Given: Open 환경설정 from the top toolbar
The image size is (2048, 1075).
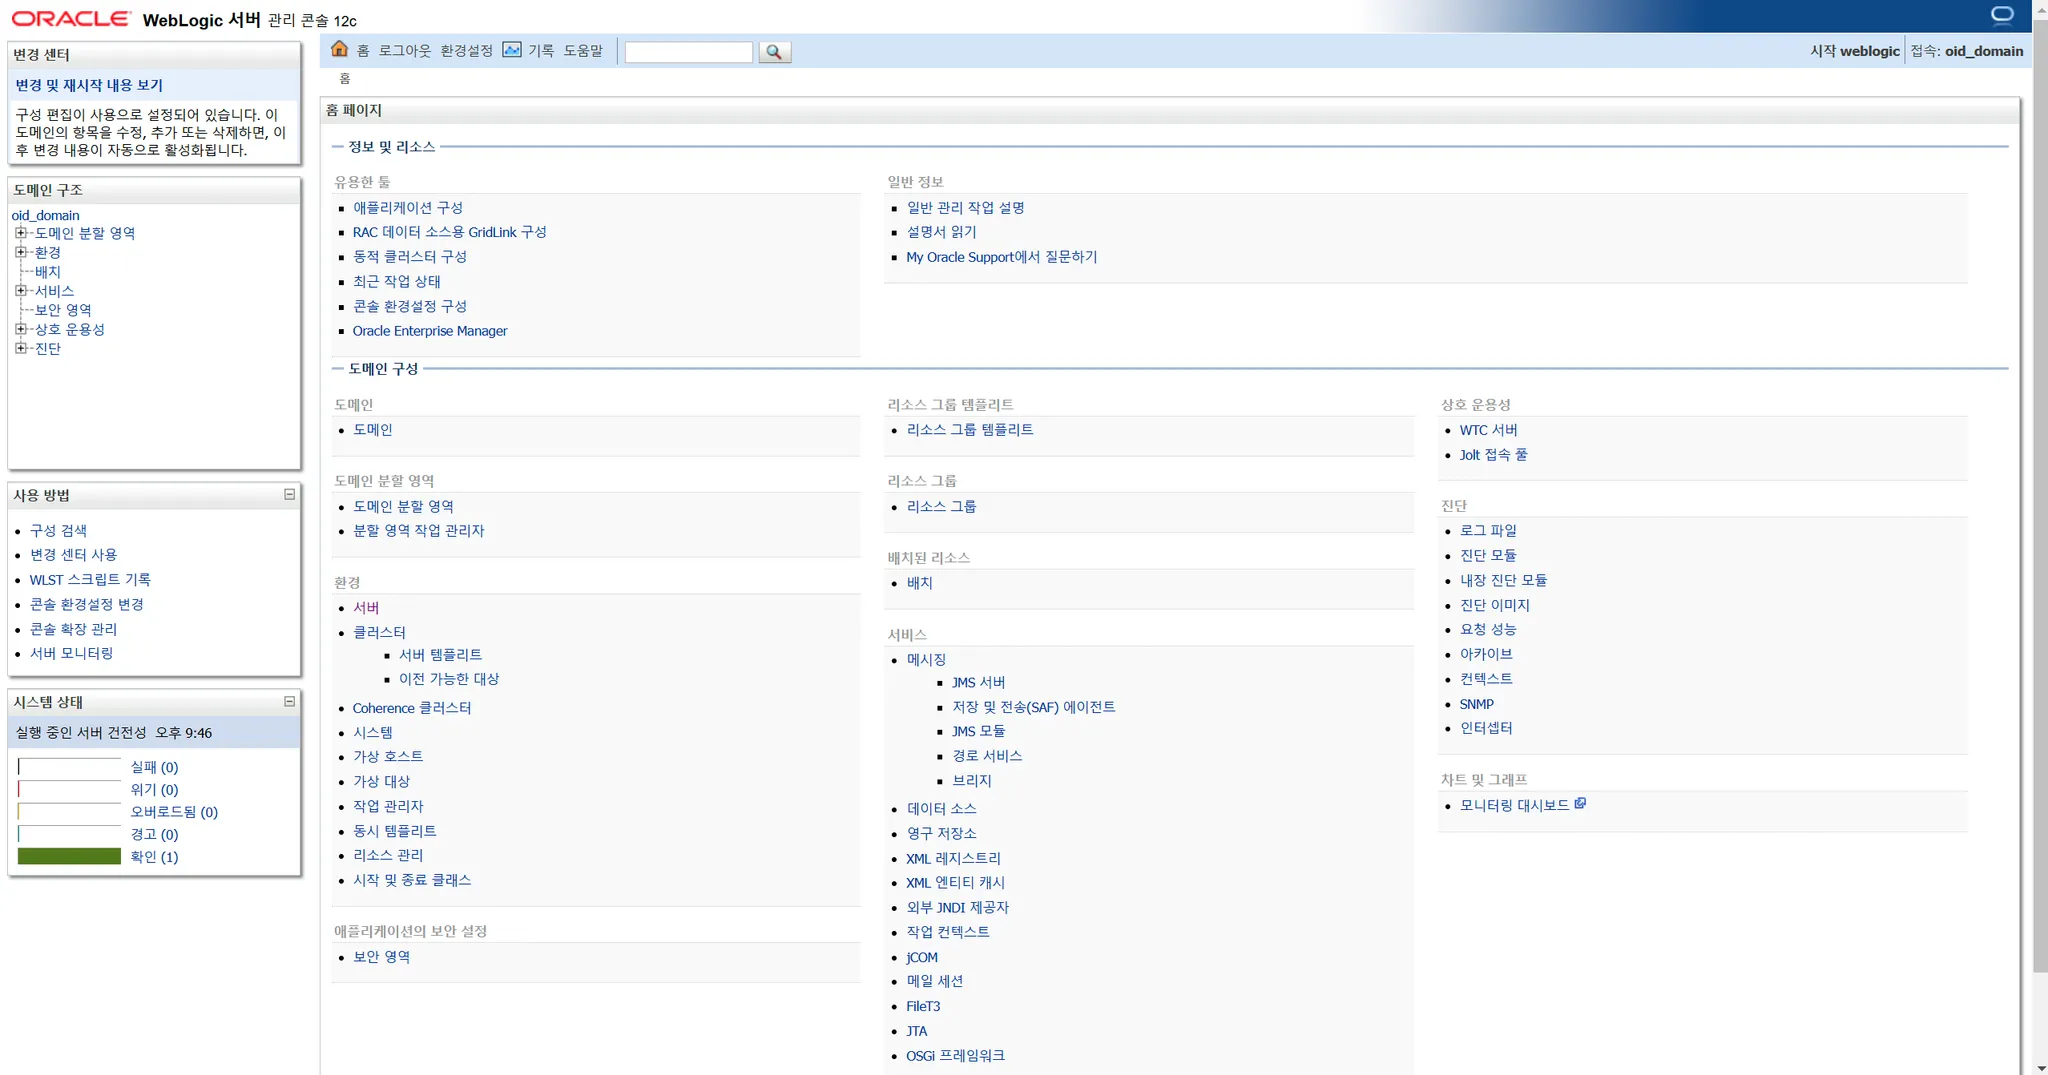Looking at the screenshot, I should [x=466, y=51].
